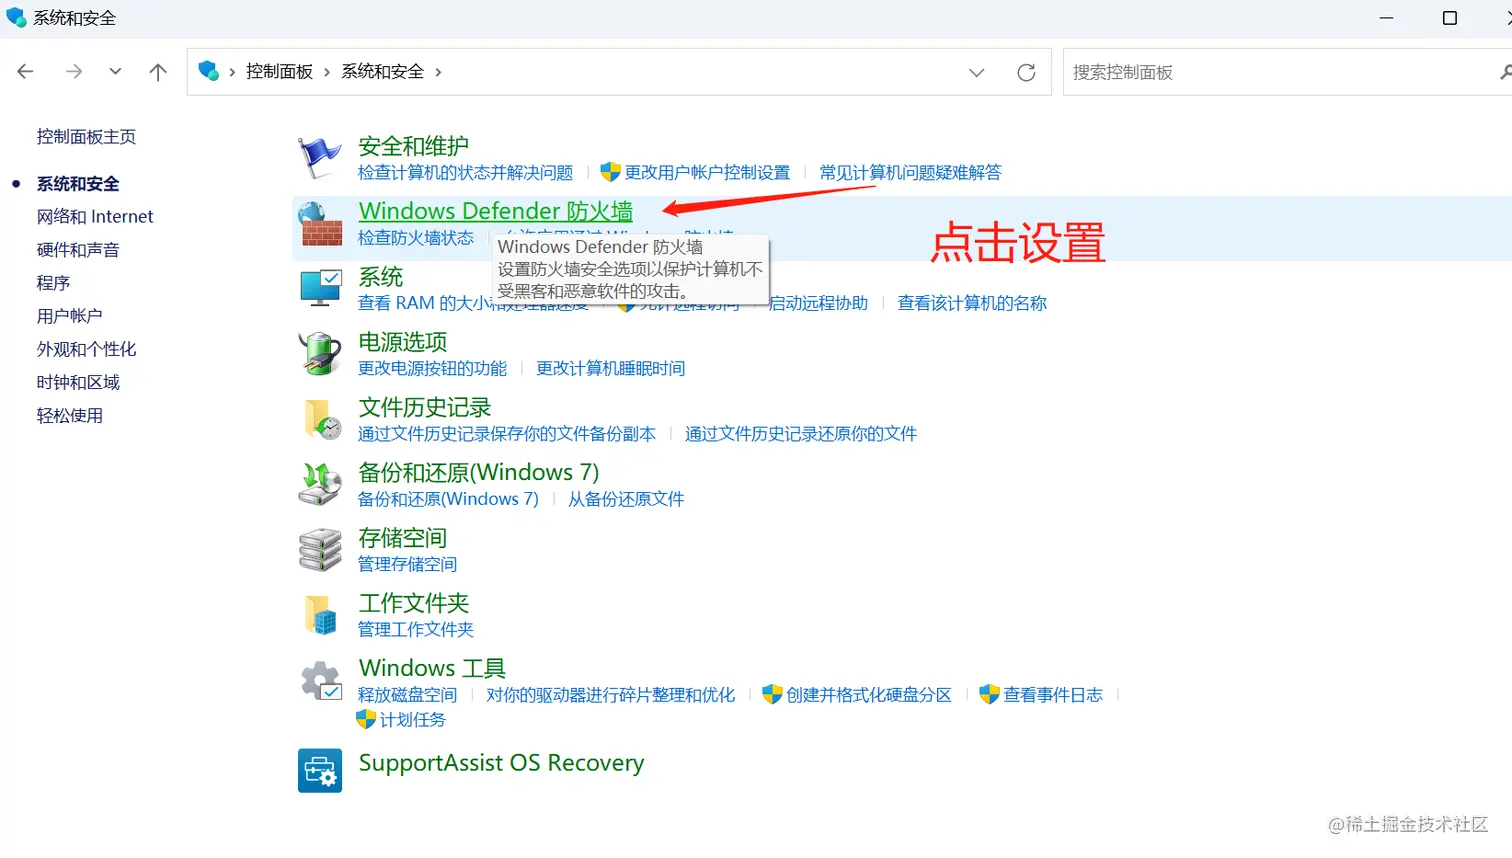
Task: Open the Windows Defender 防火墙 heading link
Action: pyautogui.click(x=495, y=211)
